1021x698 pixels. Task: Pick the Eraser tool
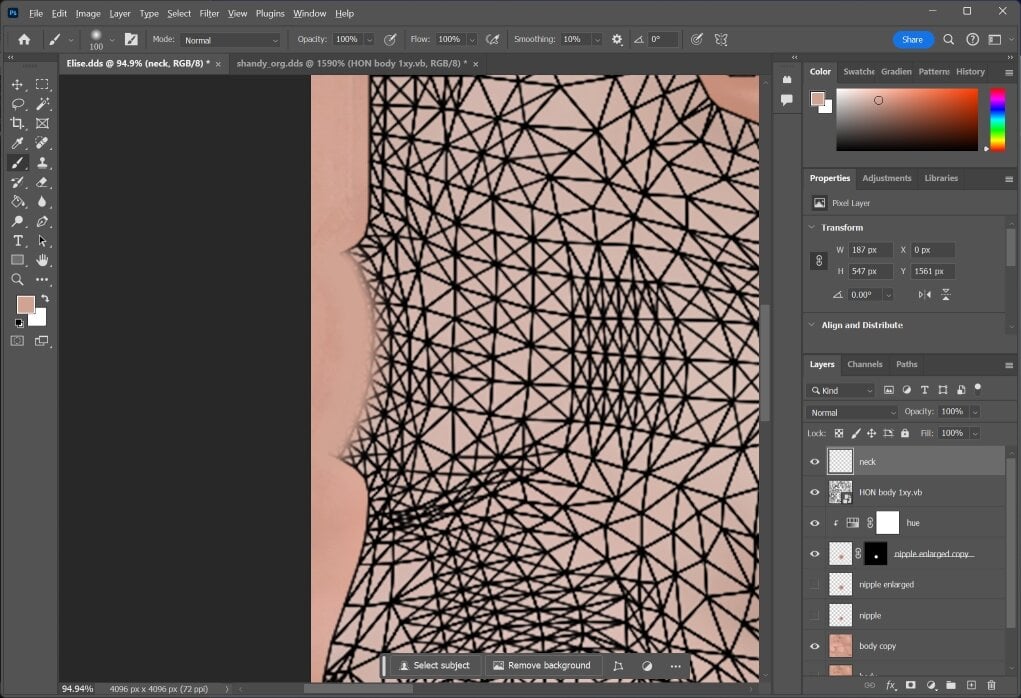tap(42, 182)
